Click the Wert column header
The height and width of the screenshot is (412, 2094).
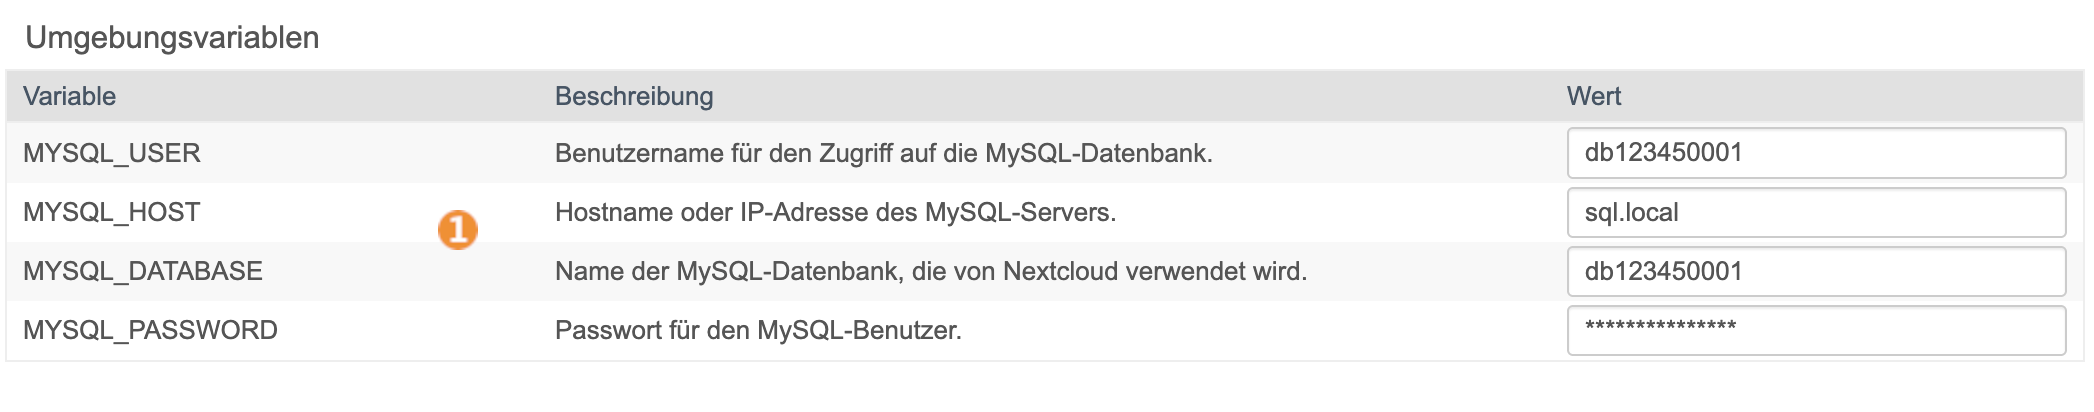pos(1594,96)
